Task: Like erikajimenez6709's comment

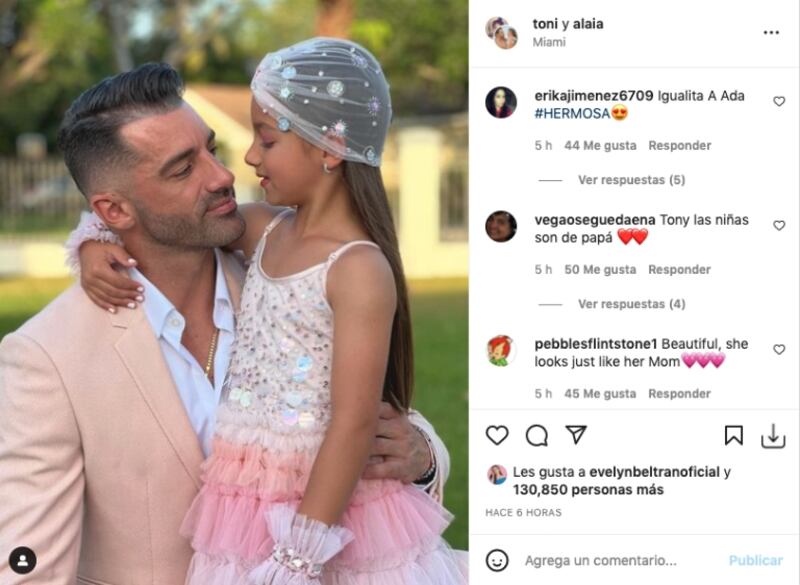Action: point(779,101)
